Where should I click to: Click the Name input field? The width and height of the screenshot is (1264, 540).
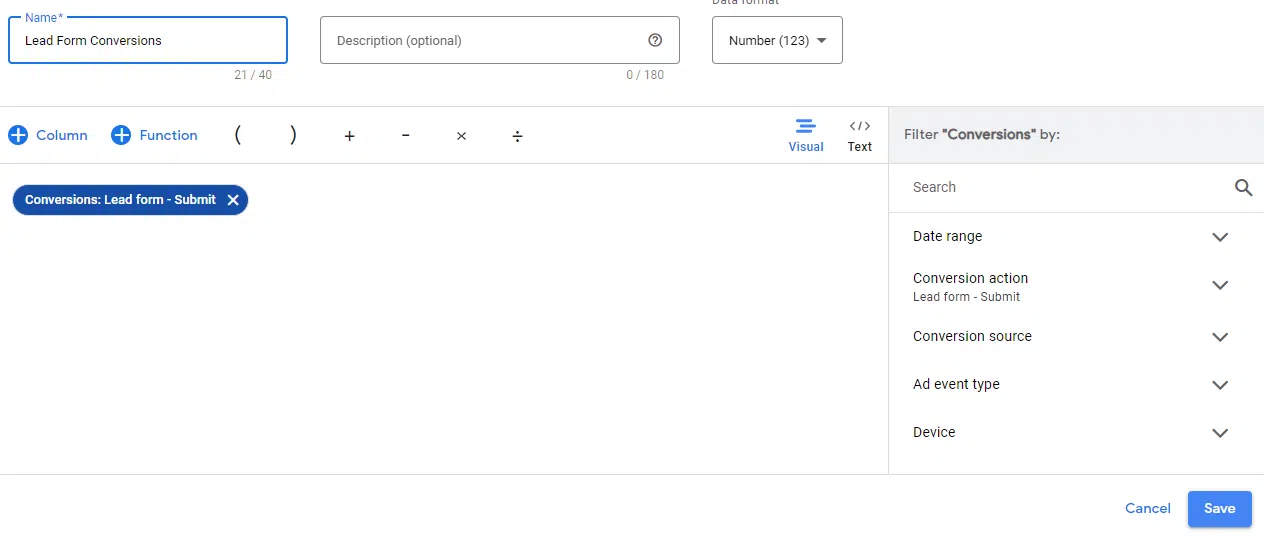click(148, 41)
